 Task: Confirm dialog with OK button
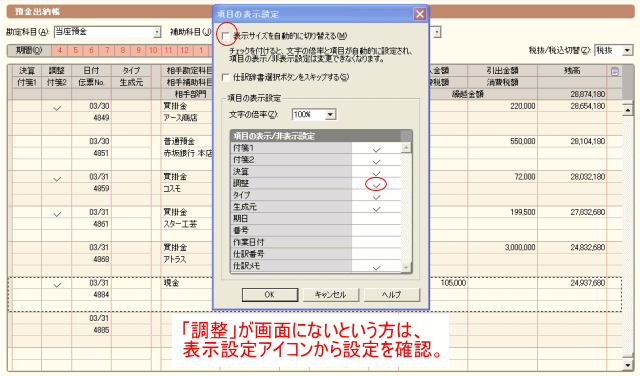270,295
